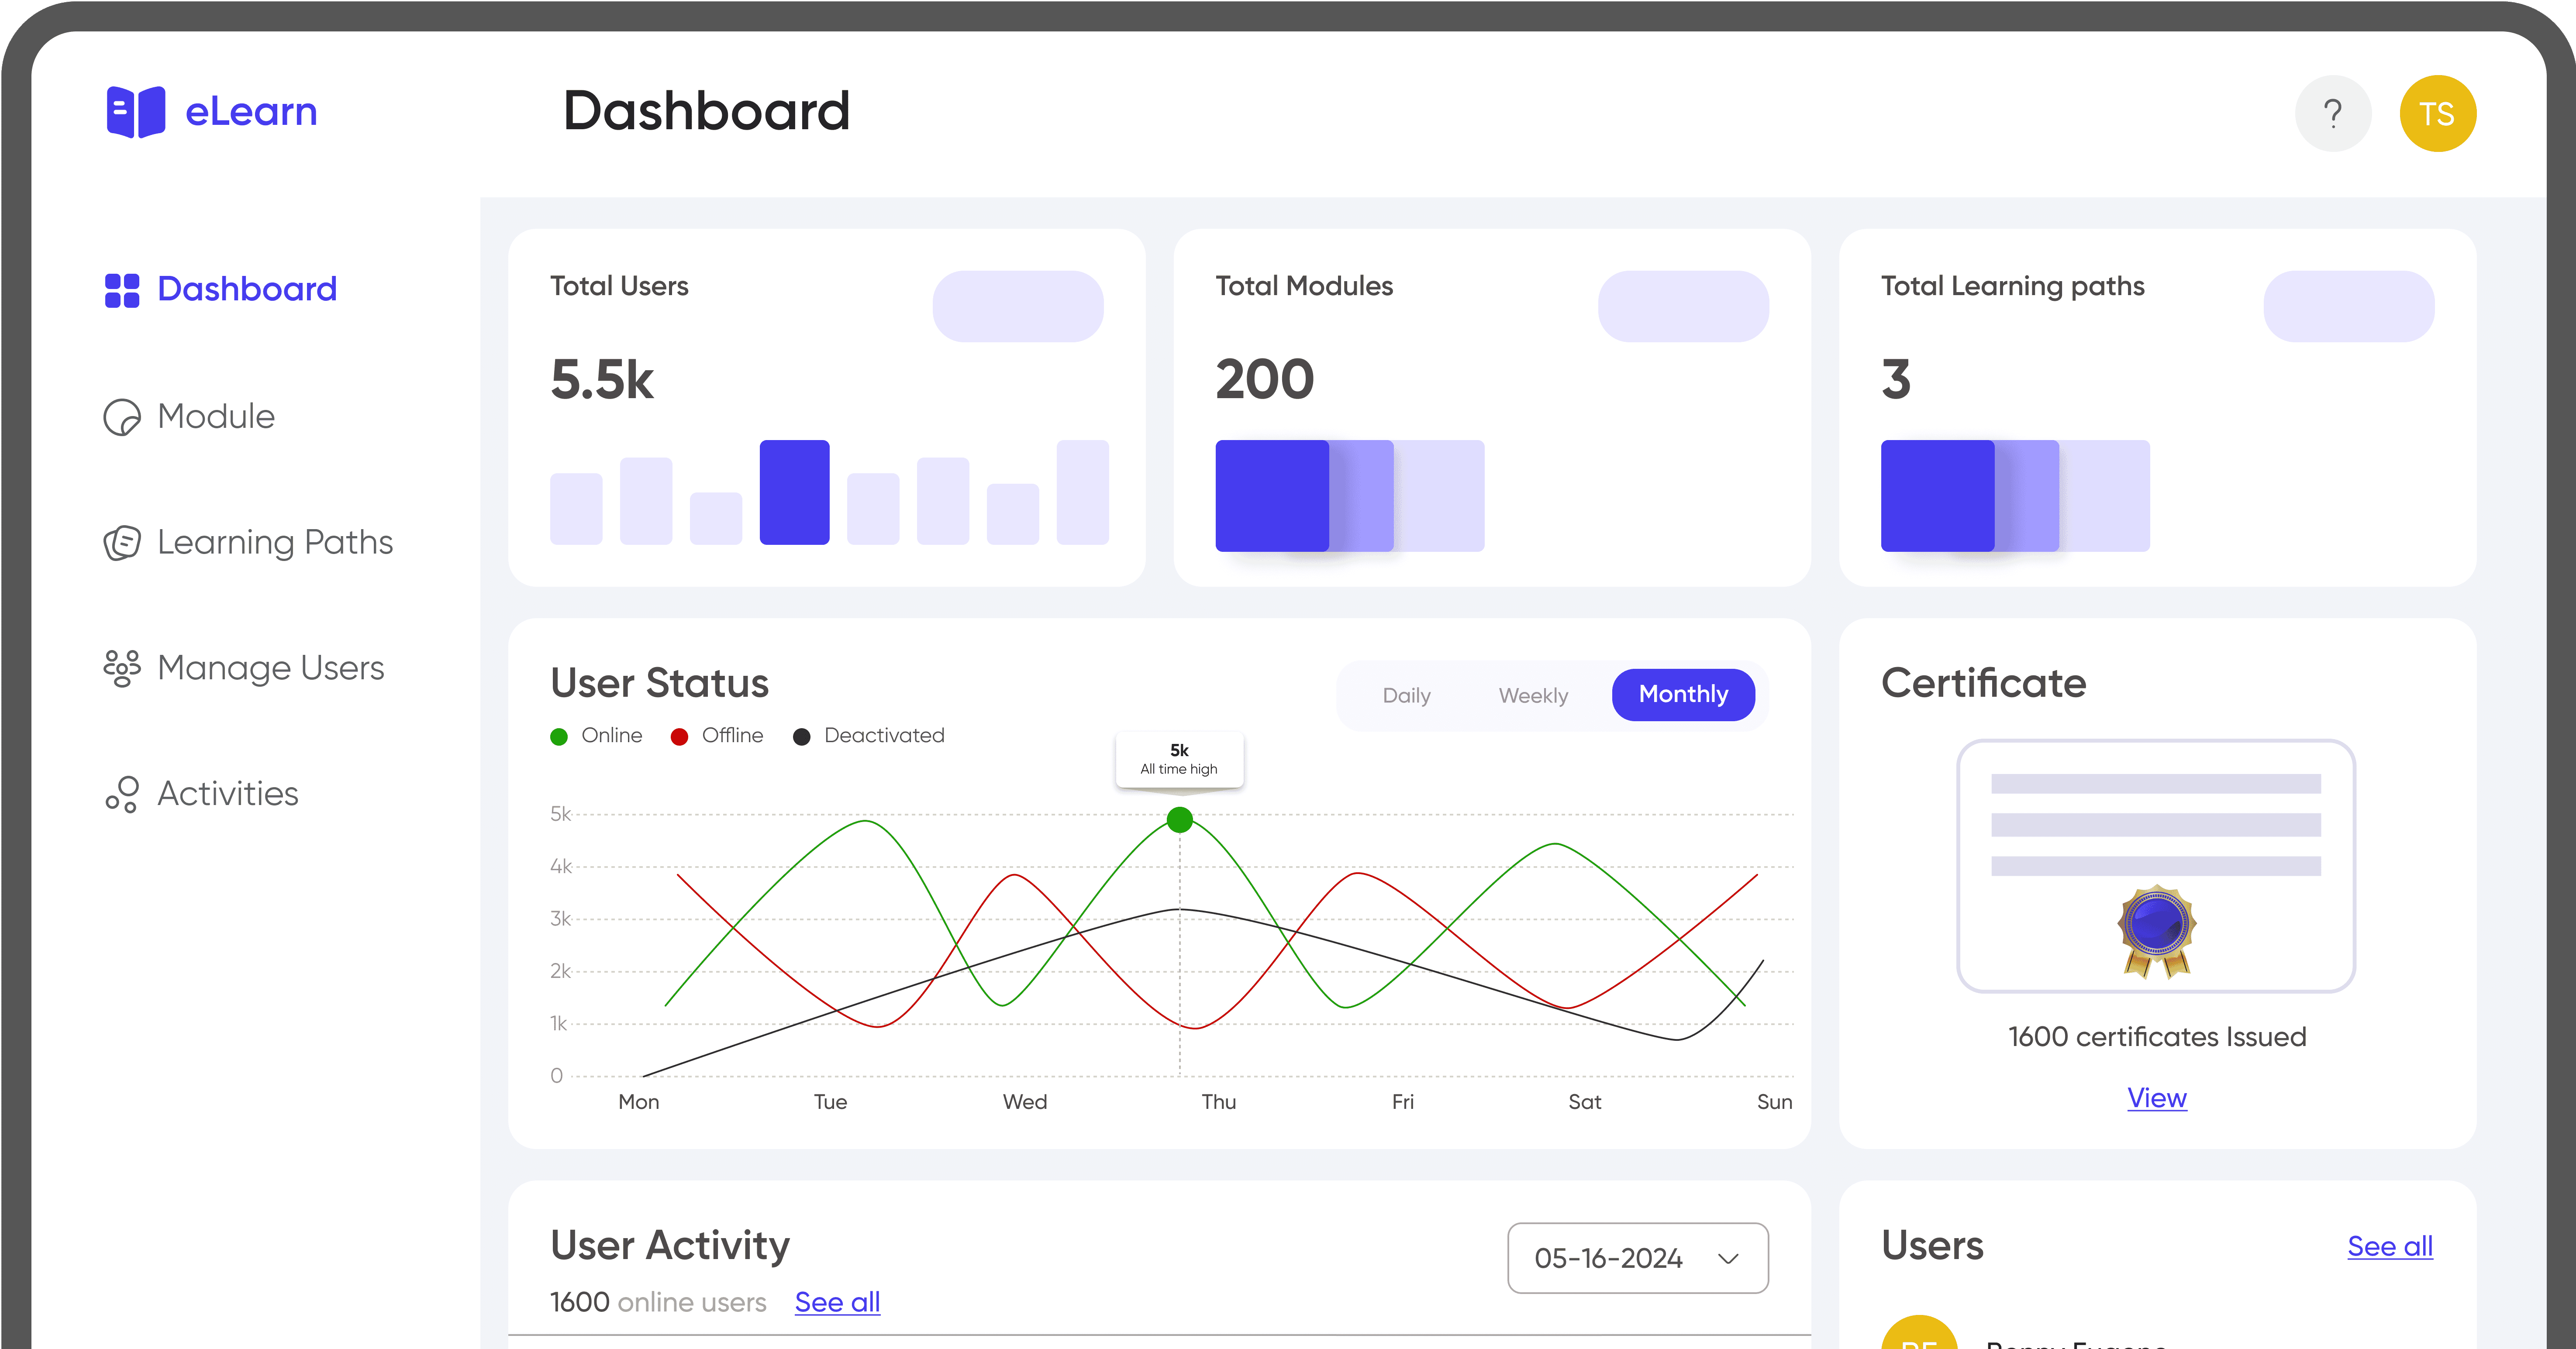Open the TS profile avatar

pos(2437,113)
